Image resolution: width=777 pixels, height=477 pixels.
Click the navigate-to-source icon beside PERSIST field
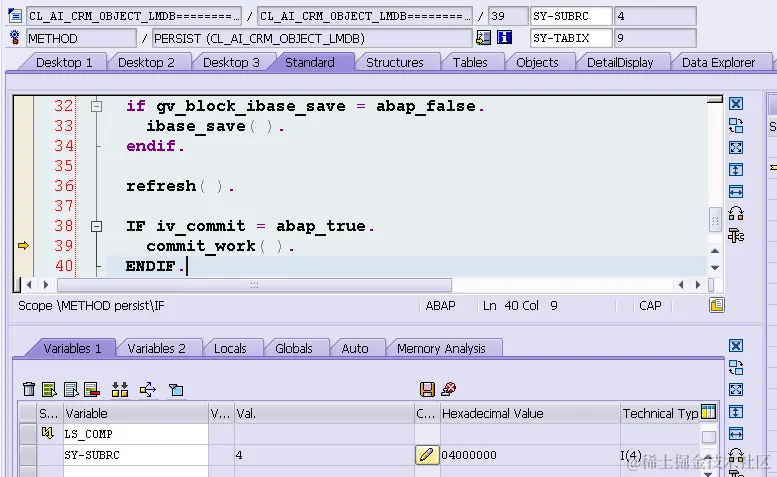[x=483, y=38]
